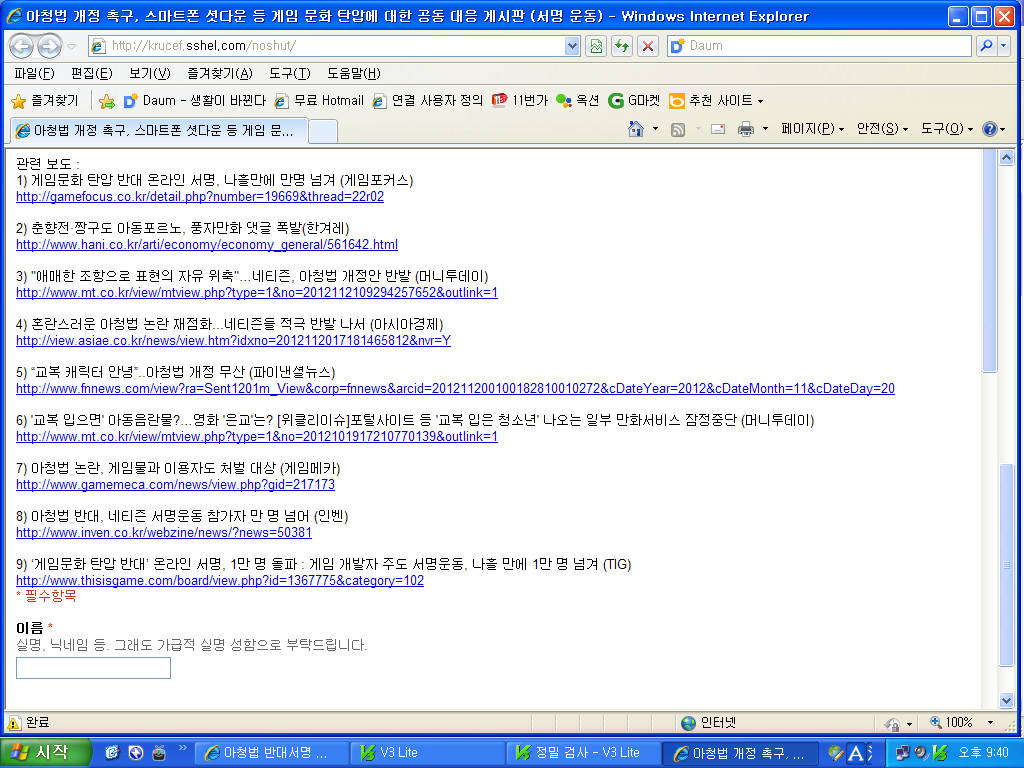Run search with the magnifier icon

tap(986, 46)
